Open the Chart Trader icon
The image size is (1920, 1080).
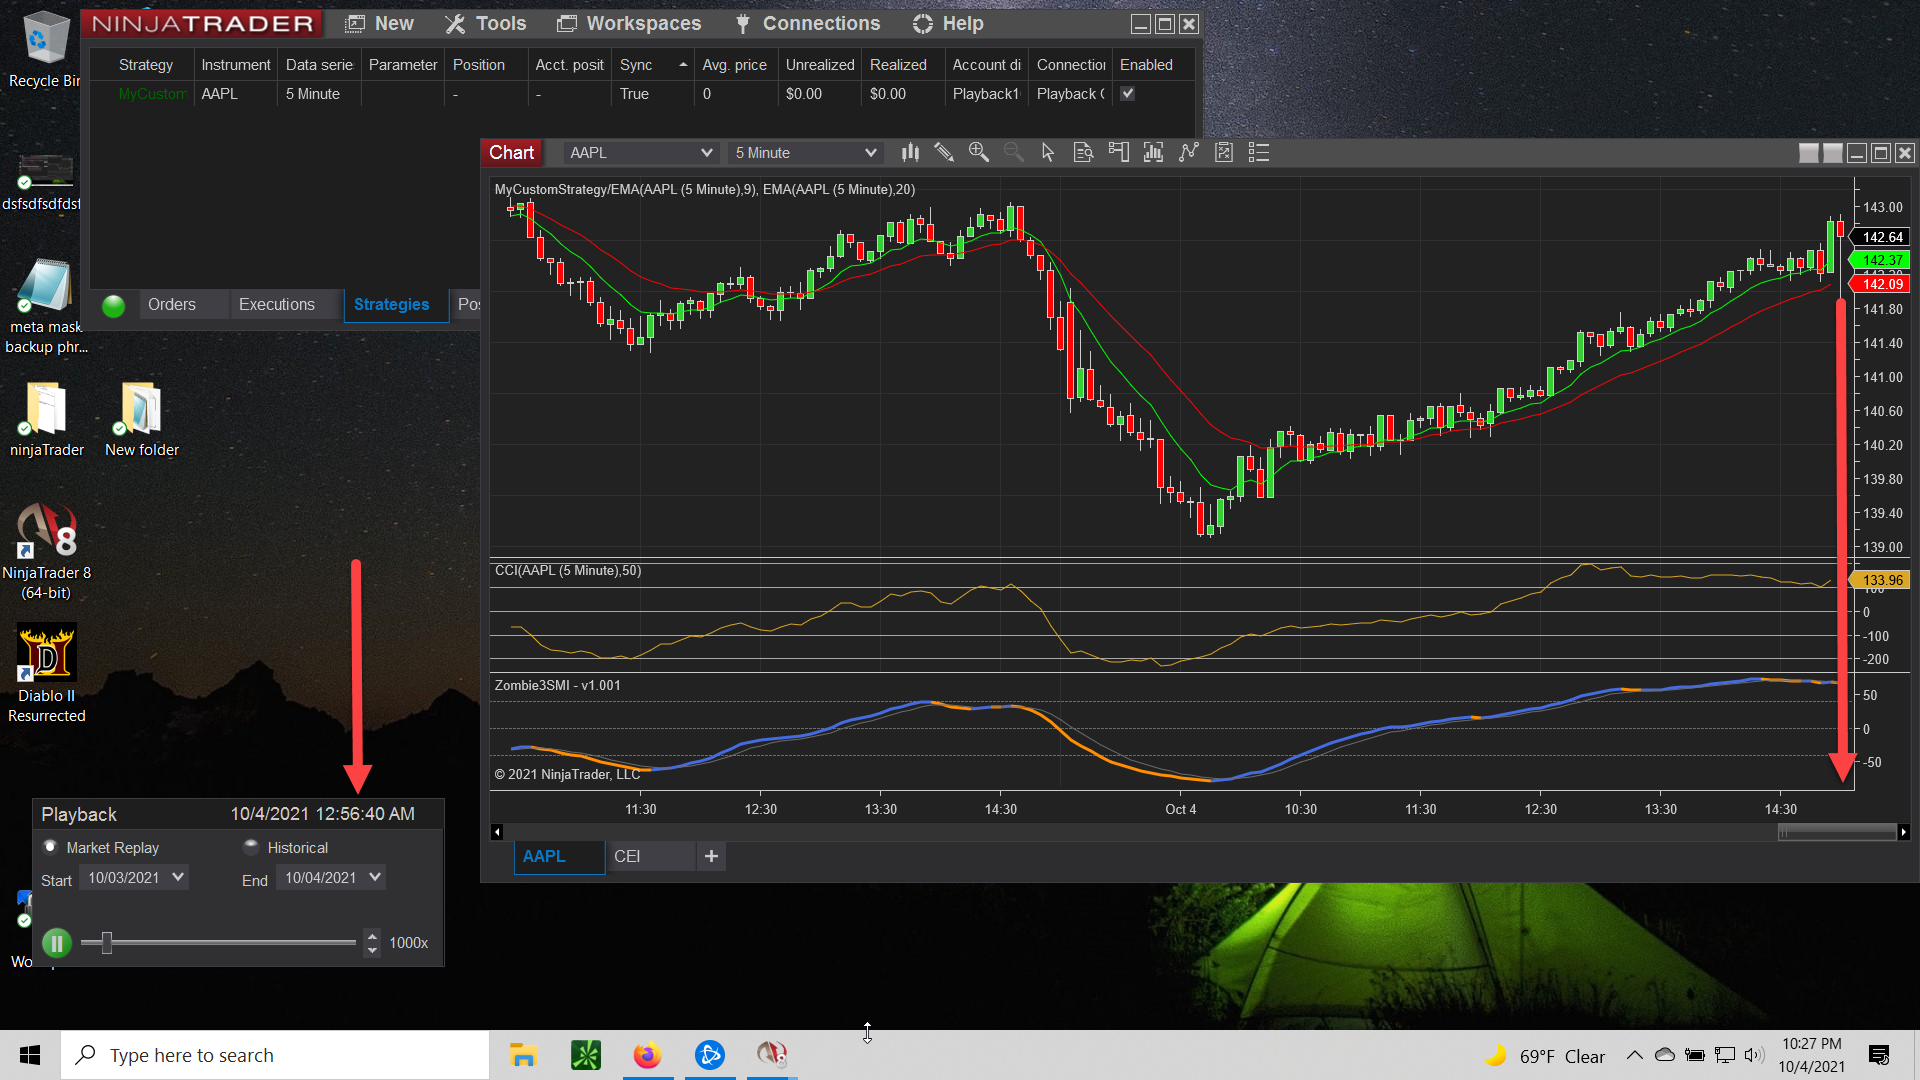(x=1119, y=153)
